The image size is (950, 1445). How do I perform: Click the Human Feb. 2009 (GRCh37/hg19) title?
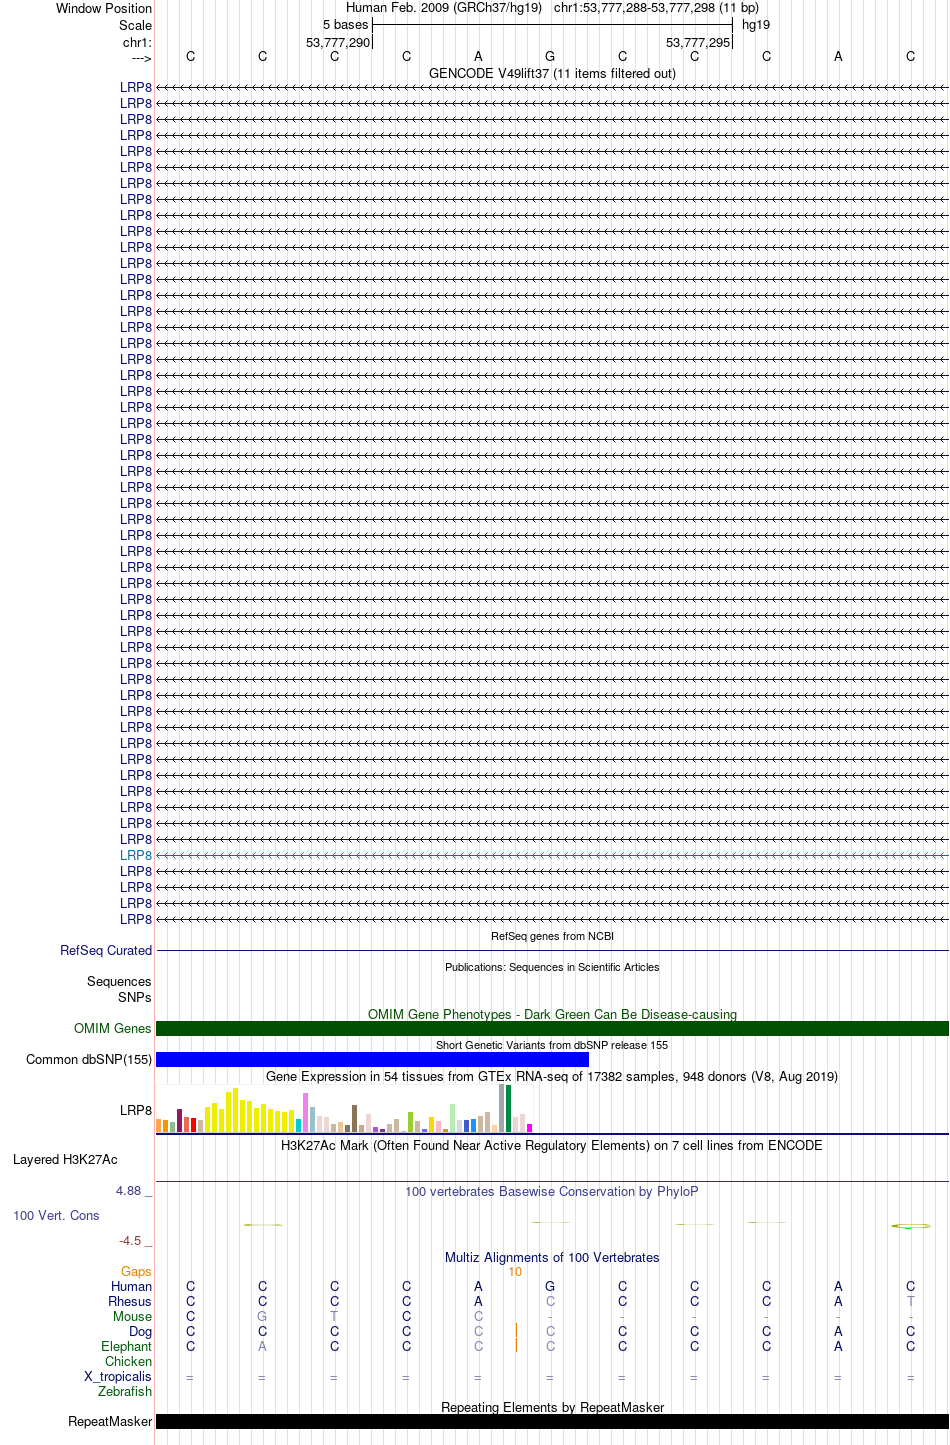[x=444, y=7]
